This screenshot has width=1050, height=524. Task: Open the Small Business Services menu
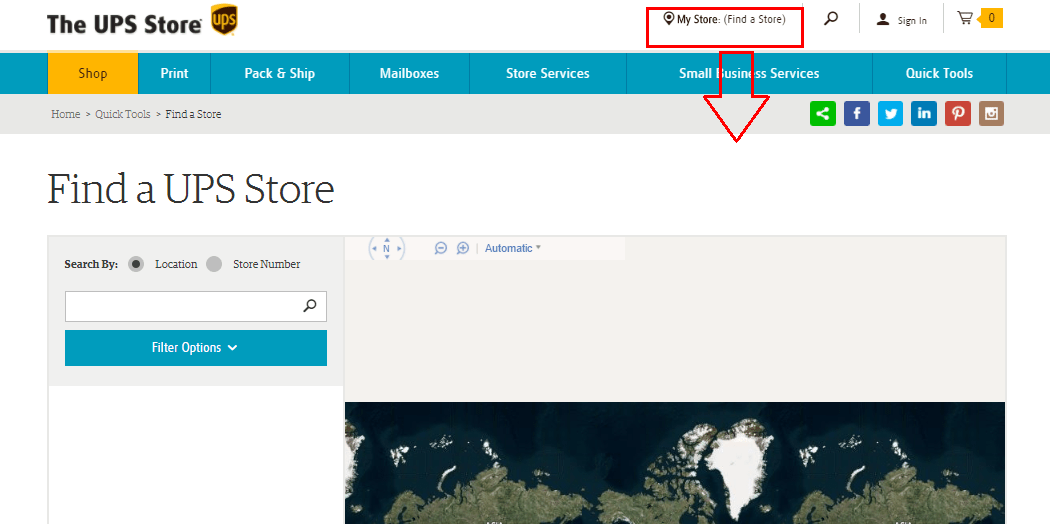(749, 74)
